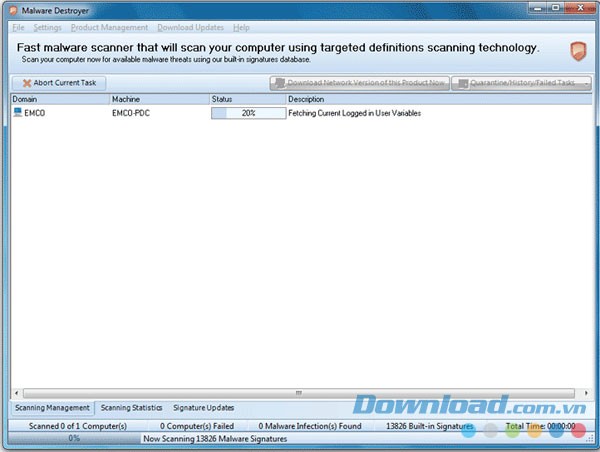This screenshot has height=452, width=600.
Task: Click Download Network Version of this Product Now
Action: (360, 83)
